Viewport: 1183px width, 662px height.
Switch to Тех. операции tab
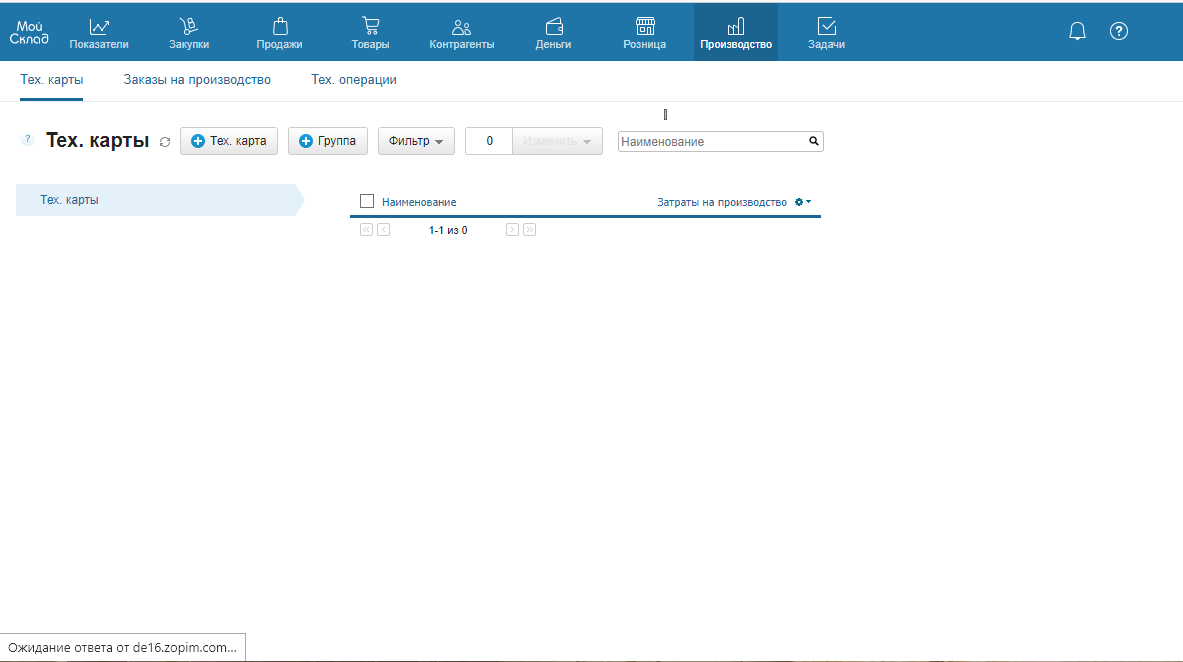coord(354,80)
